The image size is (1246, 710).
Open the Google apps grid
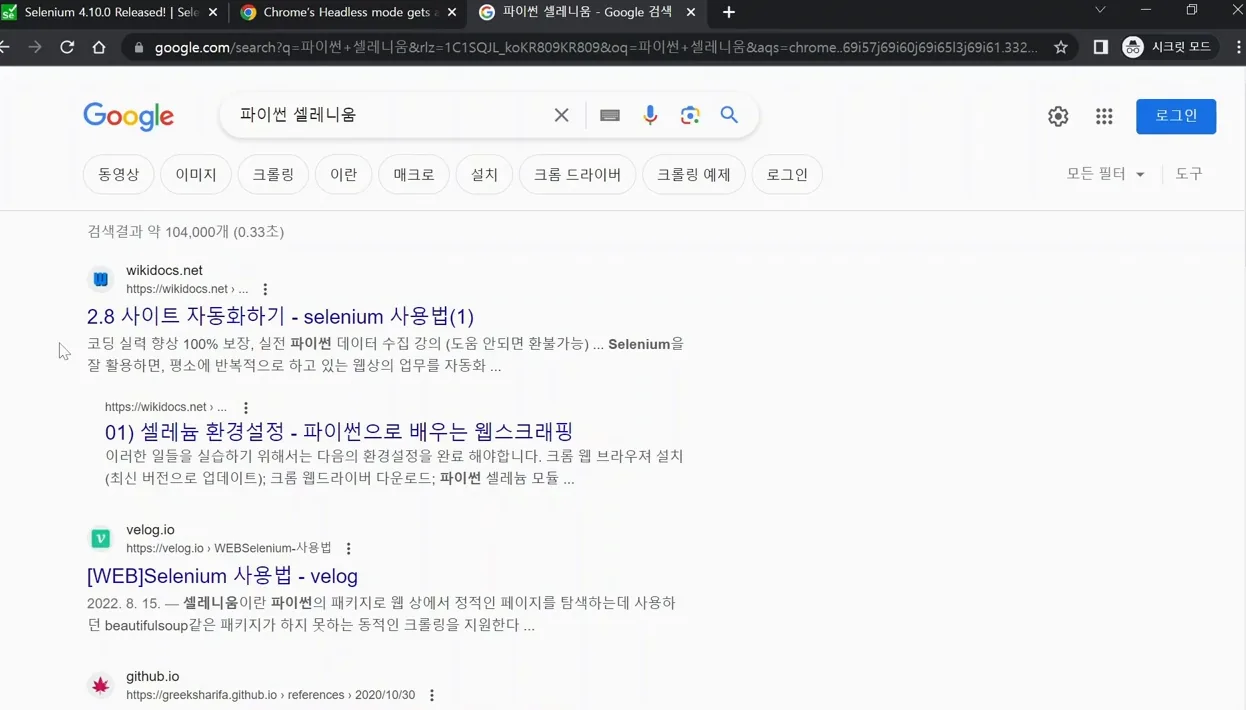tap(1104, 116)
